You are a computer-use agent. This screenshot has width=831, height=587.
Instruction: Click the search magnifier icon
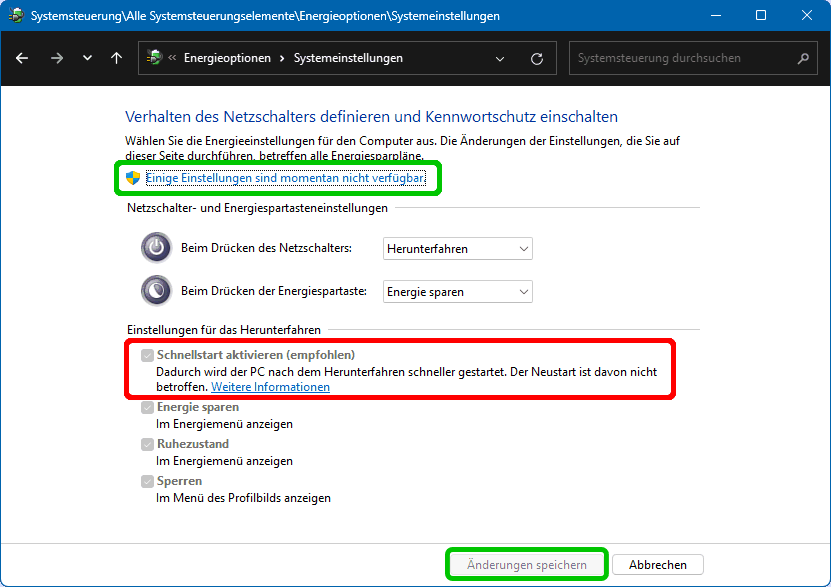tap(803, 58)
